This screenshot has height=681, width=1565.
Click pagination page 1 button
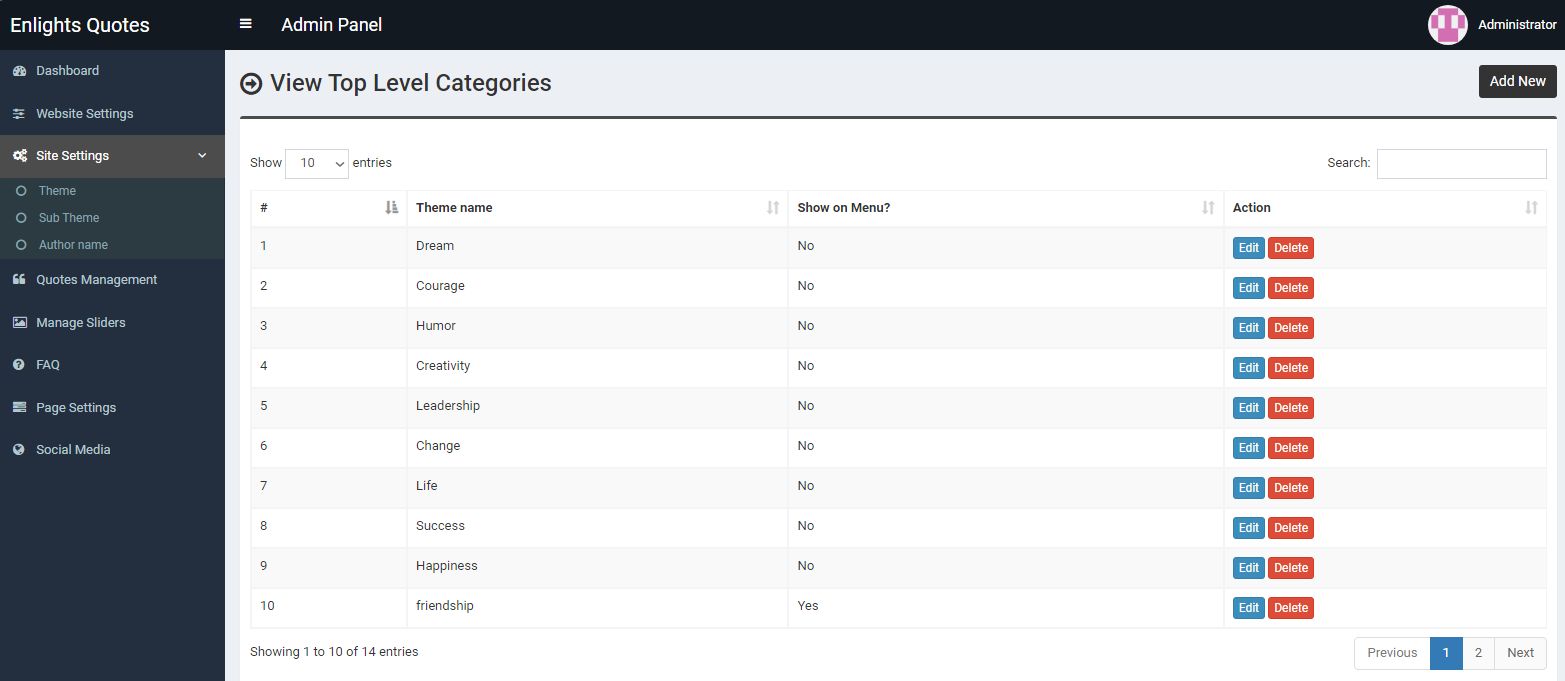click(1446, 653)
